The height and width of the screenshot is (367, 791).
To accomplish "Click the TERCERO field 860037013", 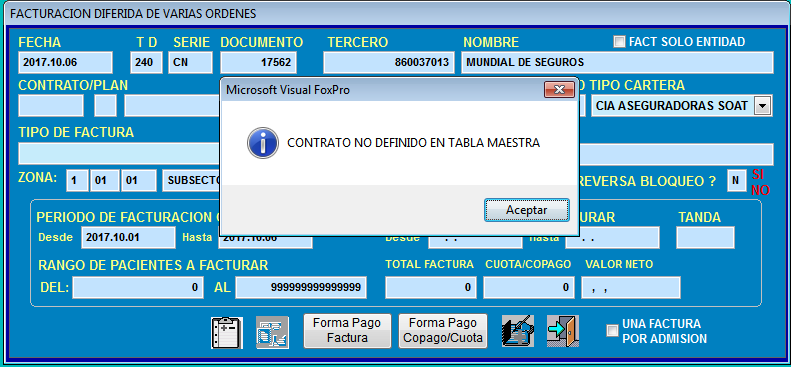I will point(389,63).
